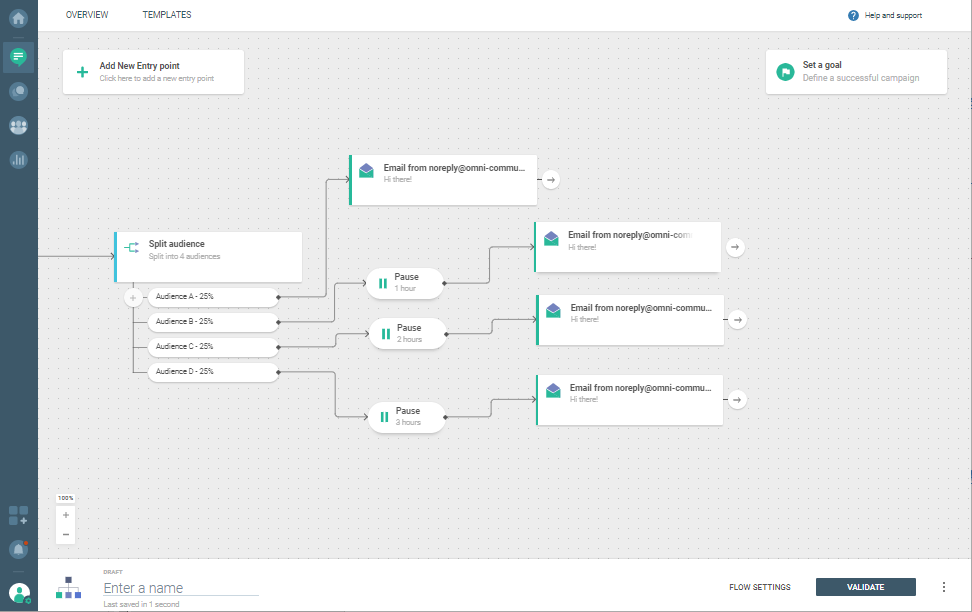Click the Set a goal card

pyautogui.click(x=856, y=72)
